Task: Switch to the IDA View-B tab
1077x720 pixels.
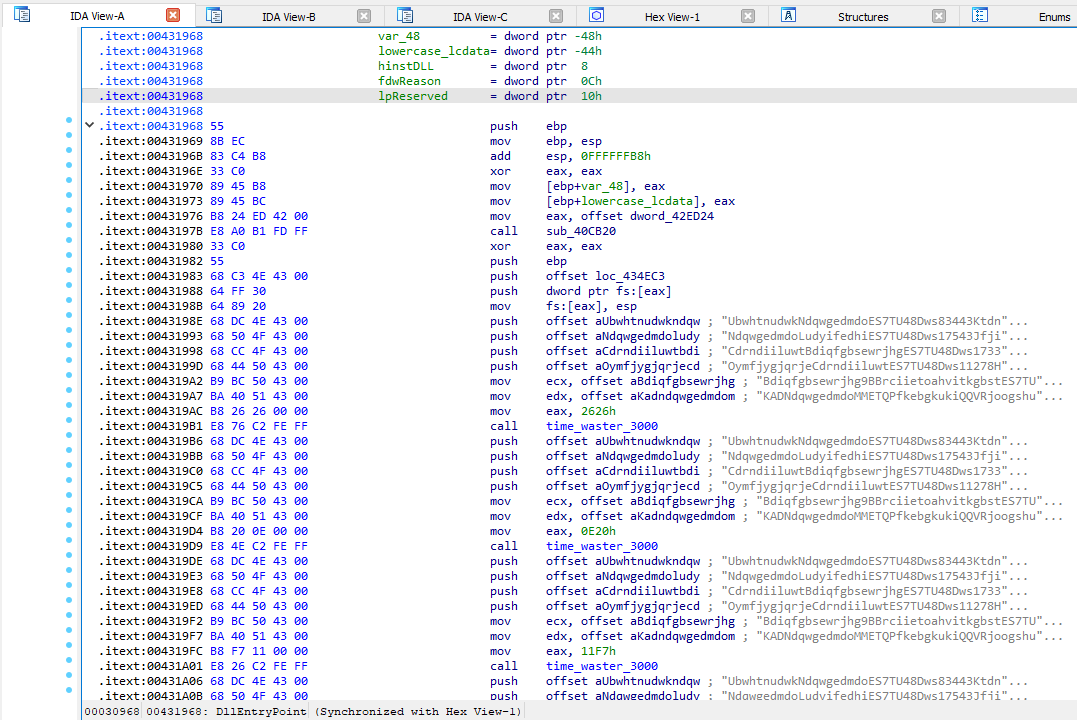Action: click(288, 16)
